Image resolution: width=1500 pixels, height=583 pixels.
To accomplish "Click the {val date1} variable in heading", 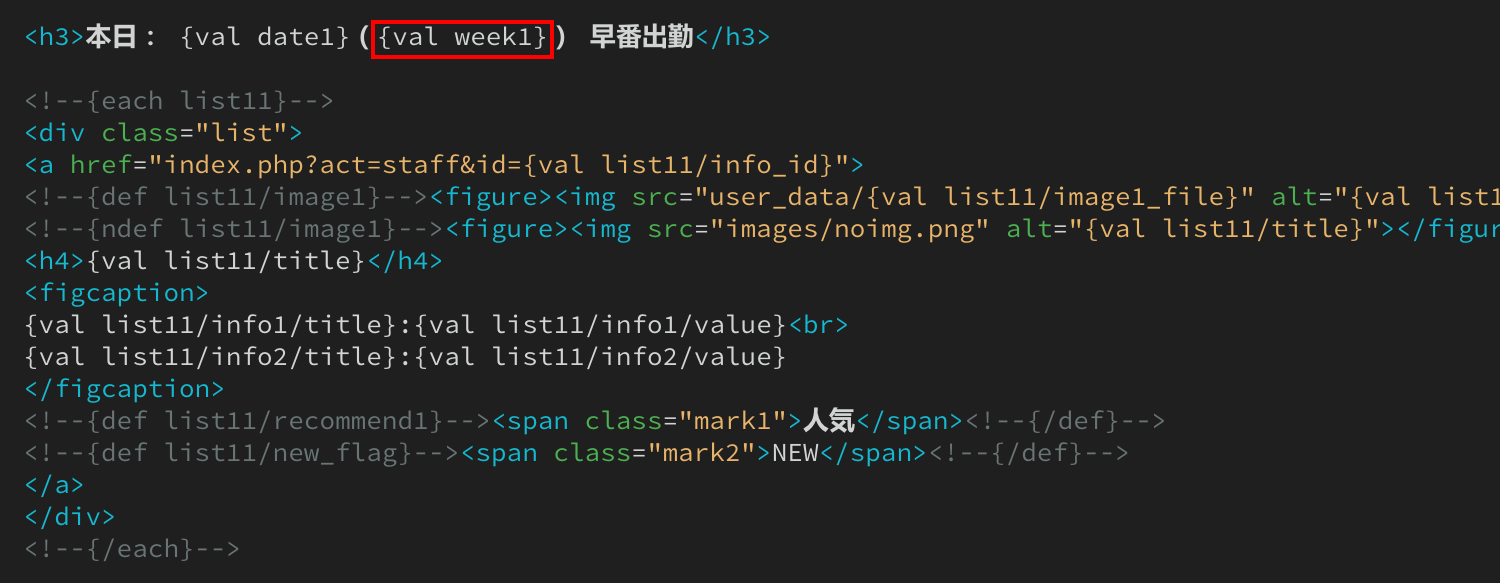I will click(x=265, y=38).
